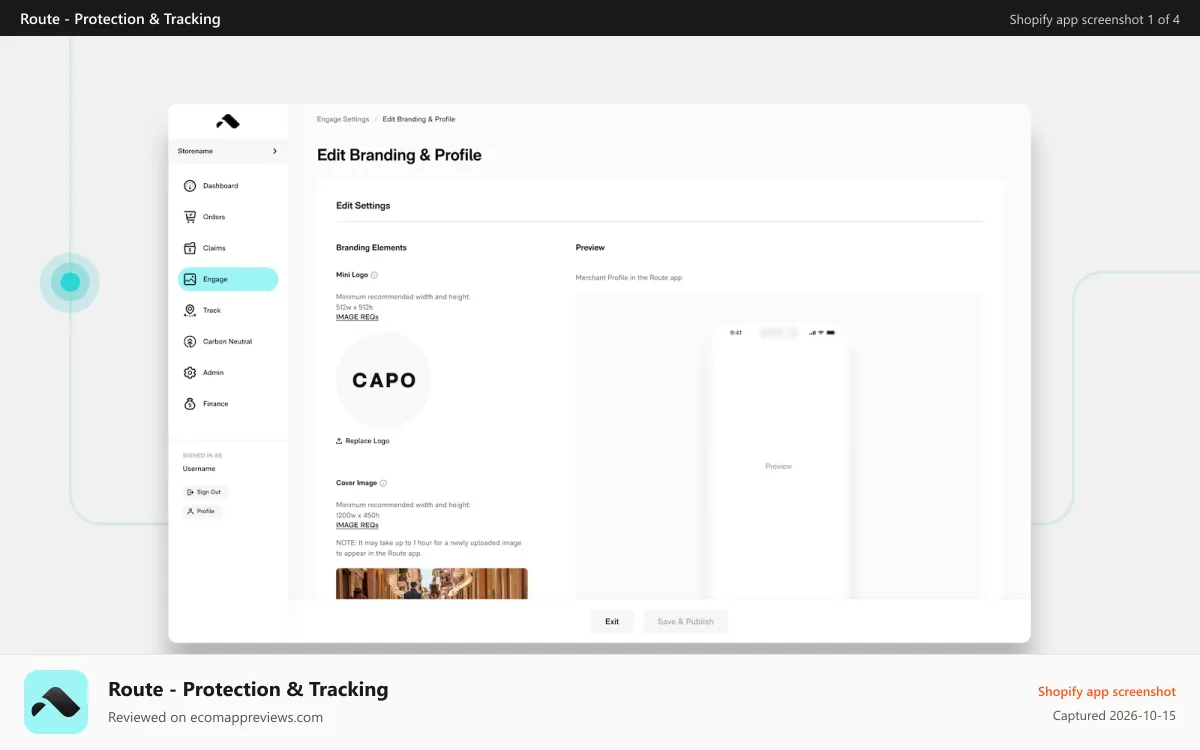Click the 'Username' text in sidebar

click(x=199, y=469)
